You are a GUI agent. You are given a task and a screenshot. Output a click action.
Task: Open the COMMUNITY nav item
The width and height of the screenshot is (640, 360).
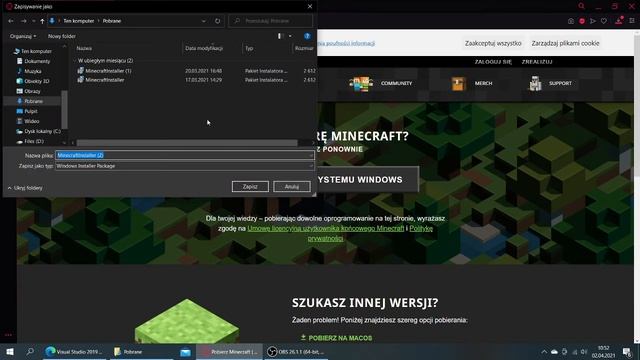click(x=380, y=83)
